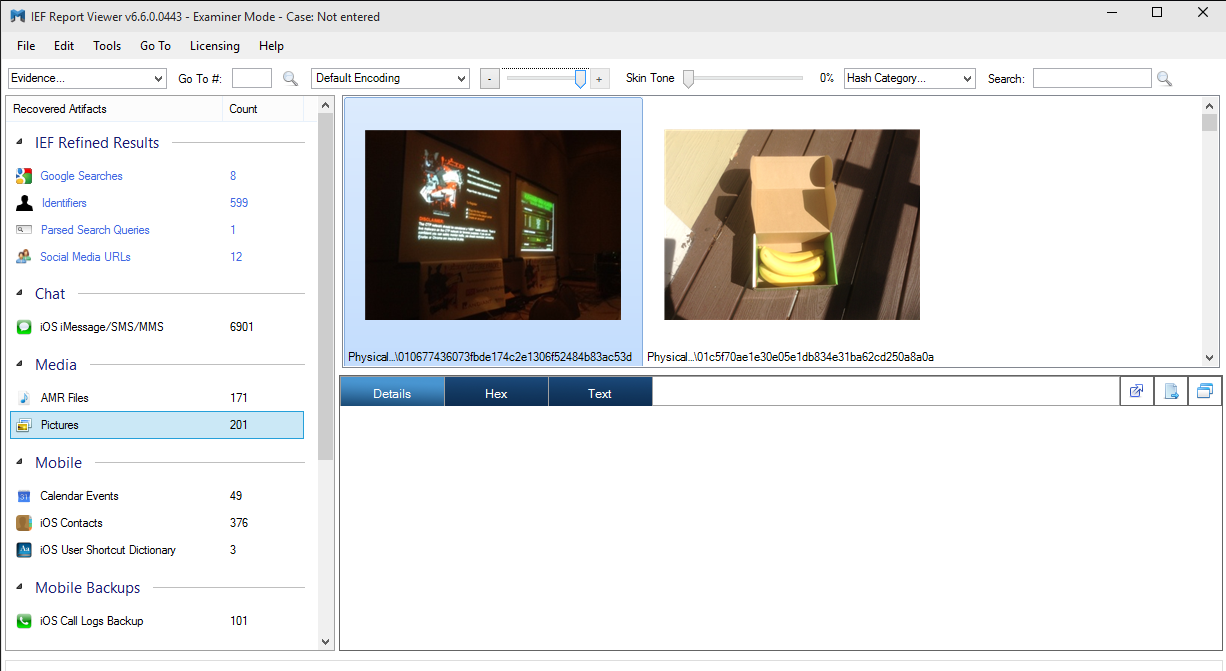Viewport: 1226px width, 671px height.
Task: Click the artifacts list scroll up arrow
Action: [326, 105]
